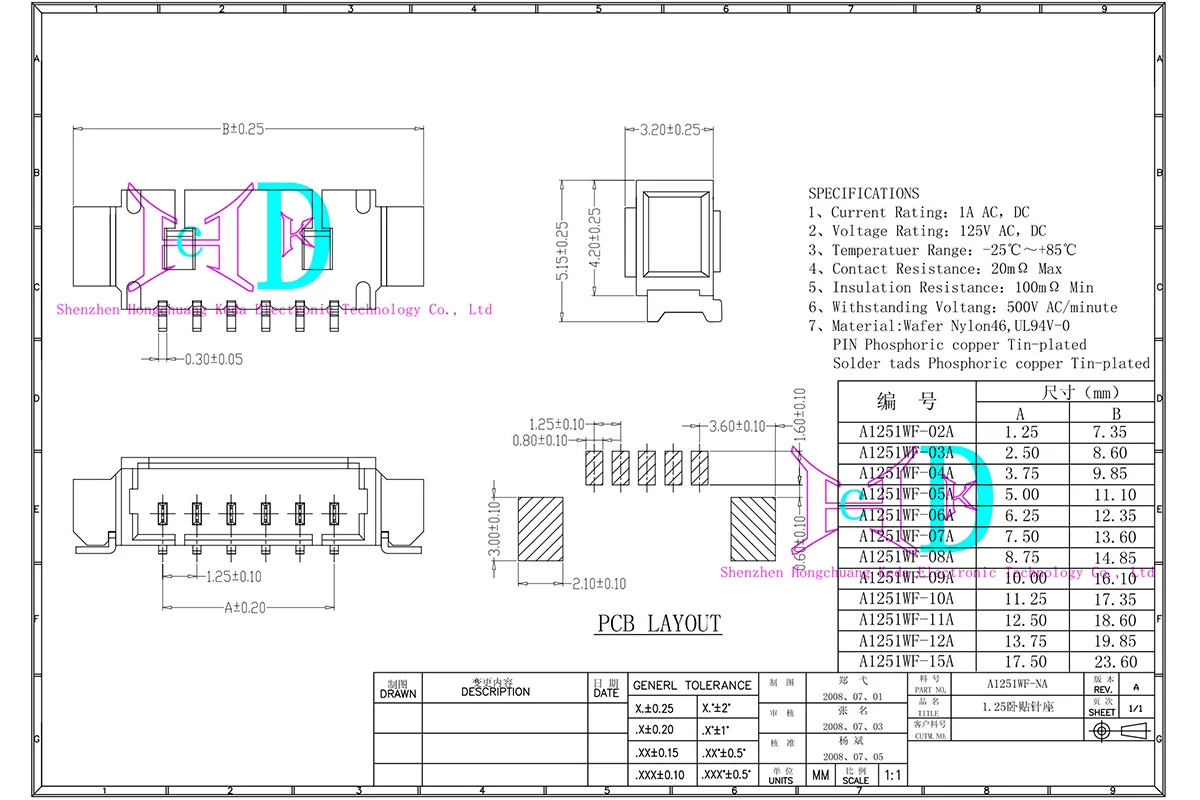
Task: Select the SPECIFICATIONS heading
Action: pos(863,193)
